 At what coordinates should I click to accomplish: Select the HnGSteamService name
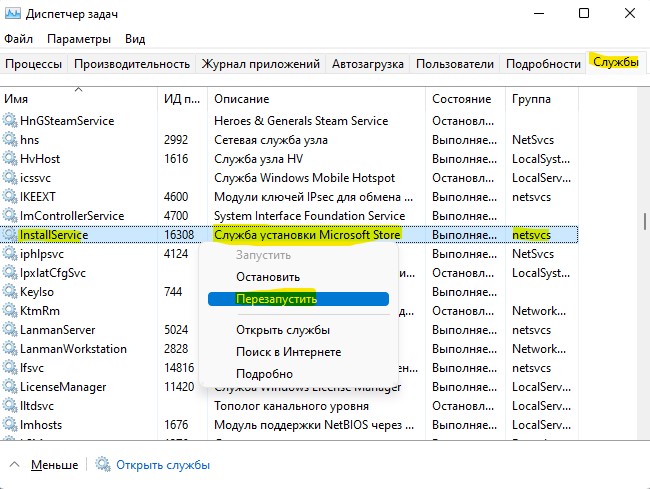pyautogui.click(x=67, y=121)
